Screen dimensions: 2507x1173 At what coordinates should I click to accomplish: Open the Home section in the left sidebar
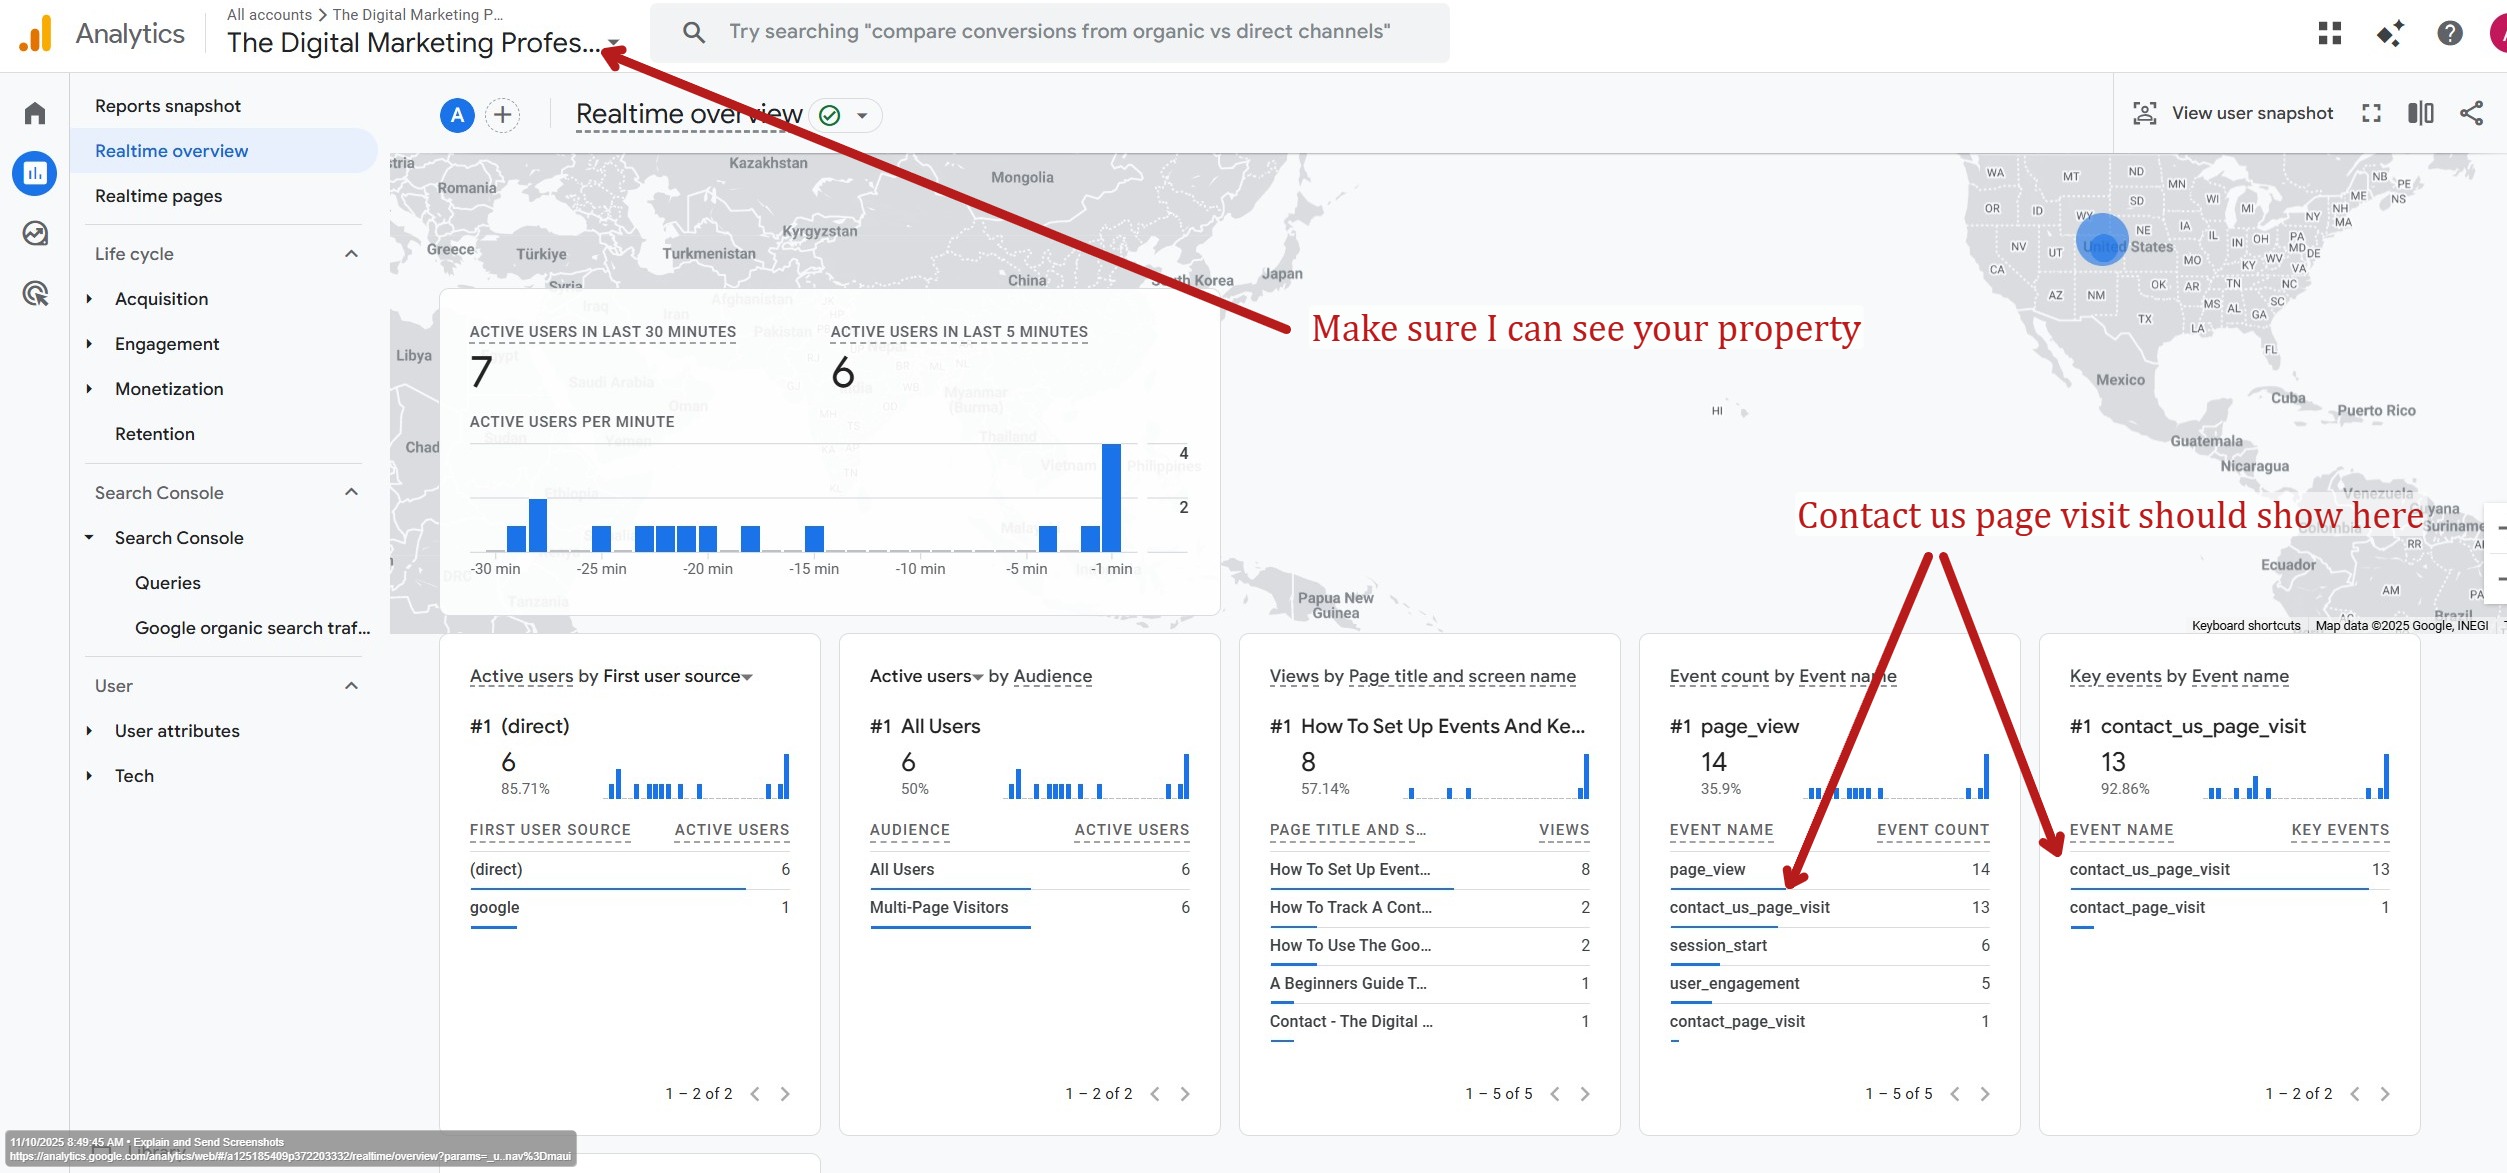click(x=34, y=112)
